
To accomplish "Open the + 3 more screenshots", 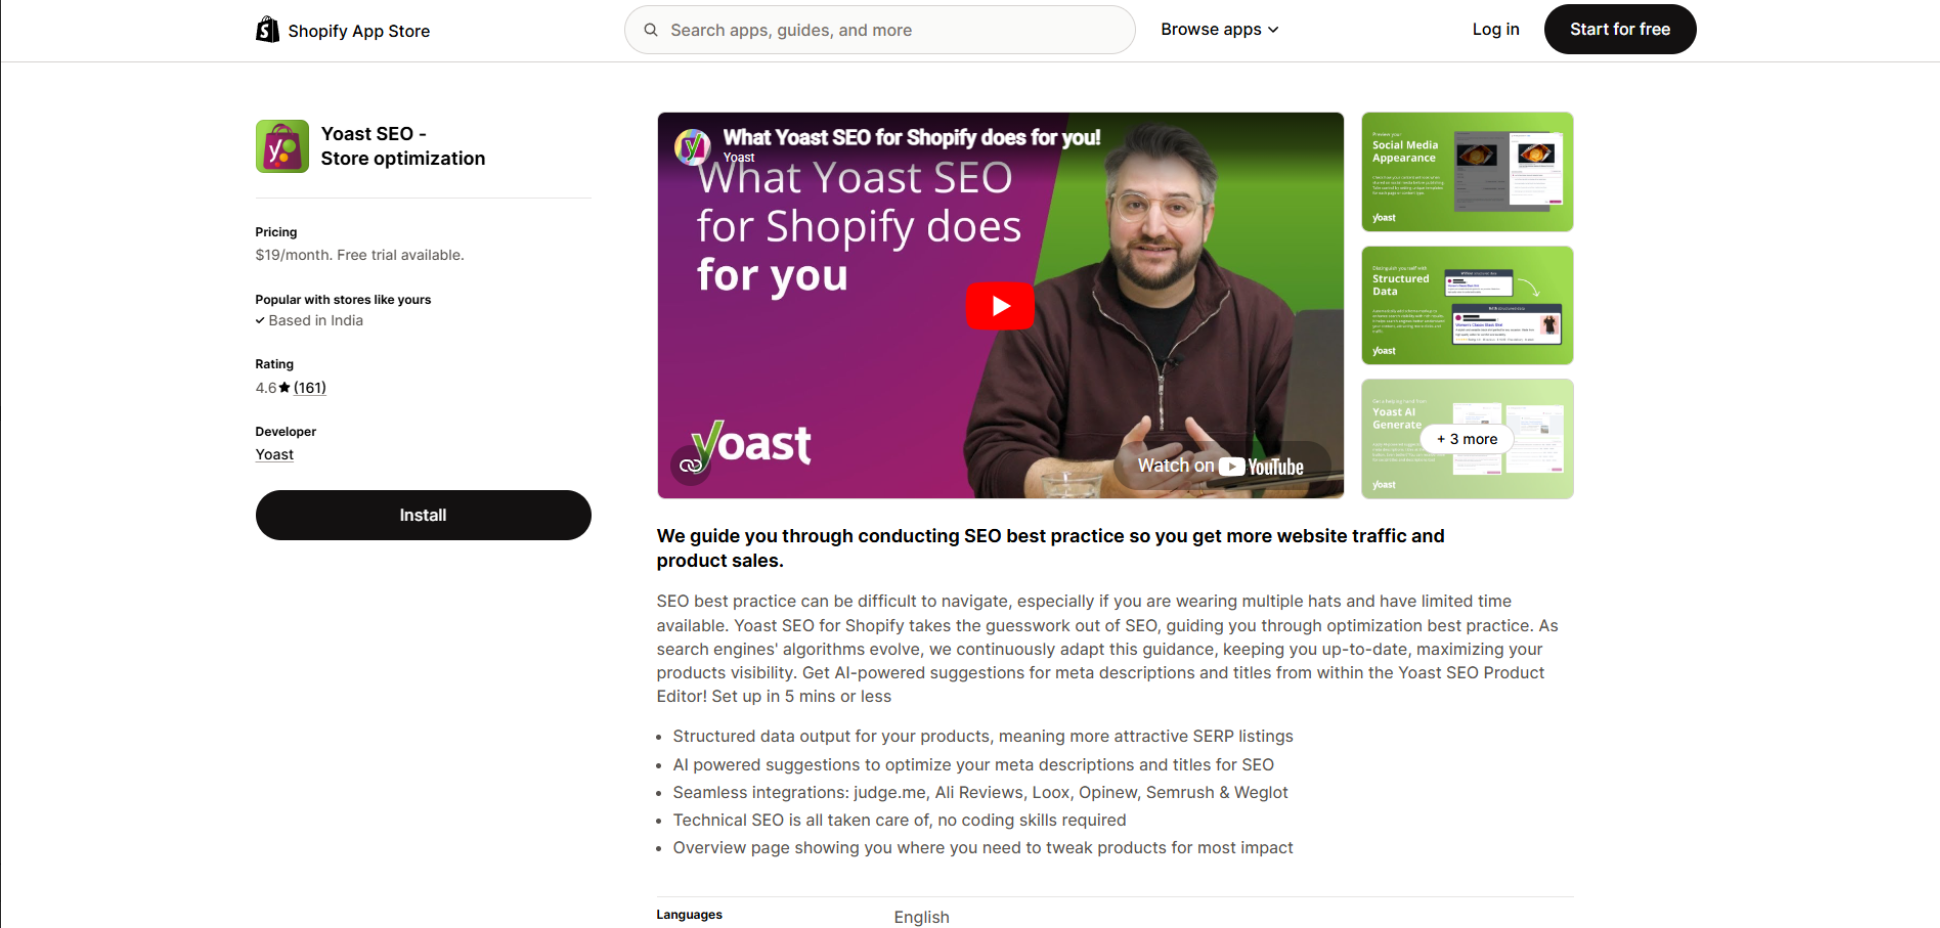I will pyautogui.click(x=1467, y=439).
